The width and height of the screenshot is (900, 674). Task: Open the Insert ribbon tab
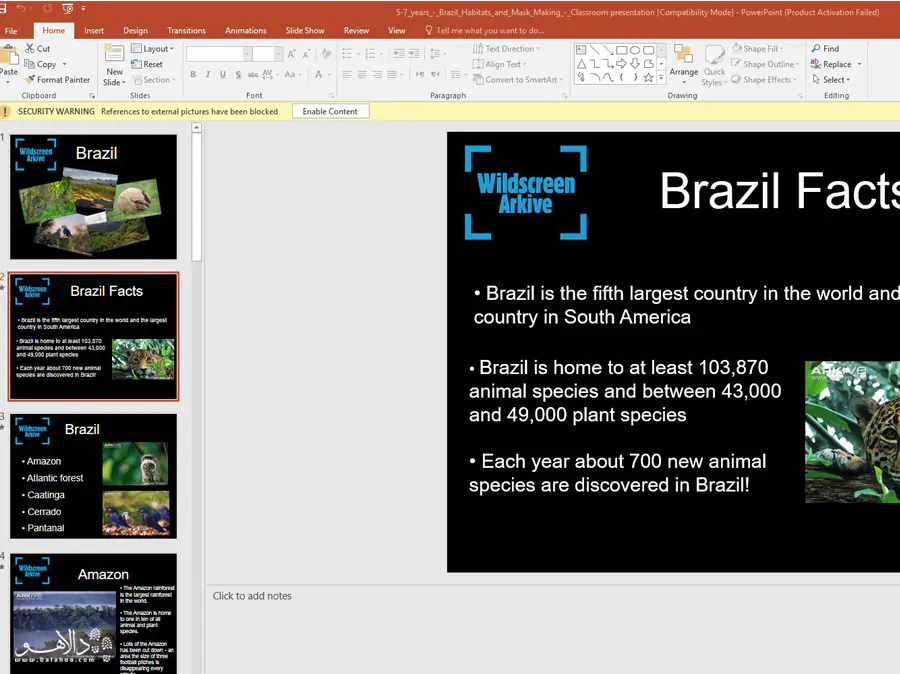(x=94, y=30)
